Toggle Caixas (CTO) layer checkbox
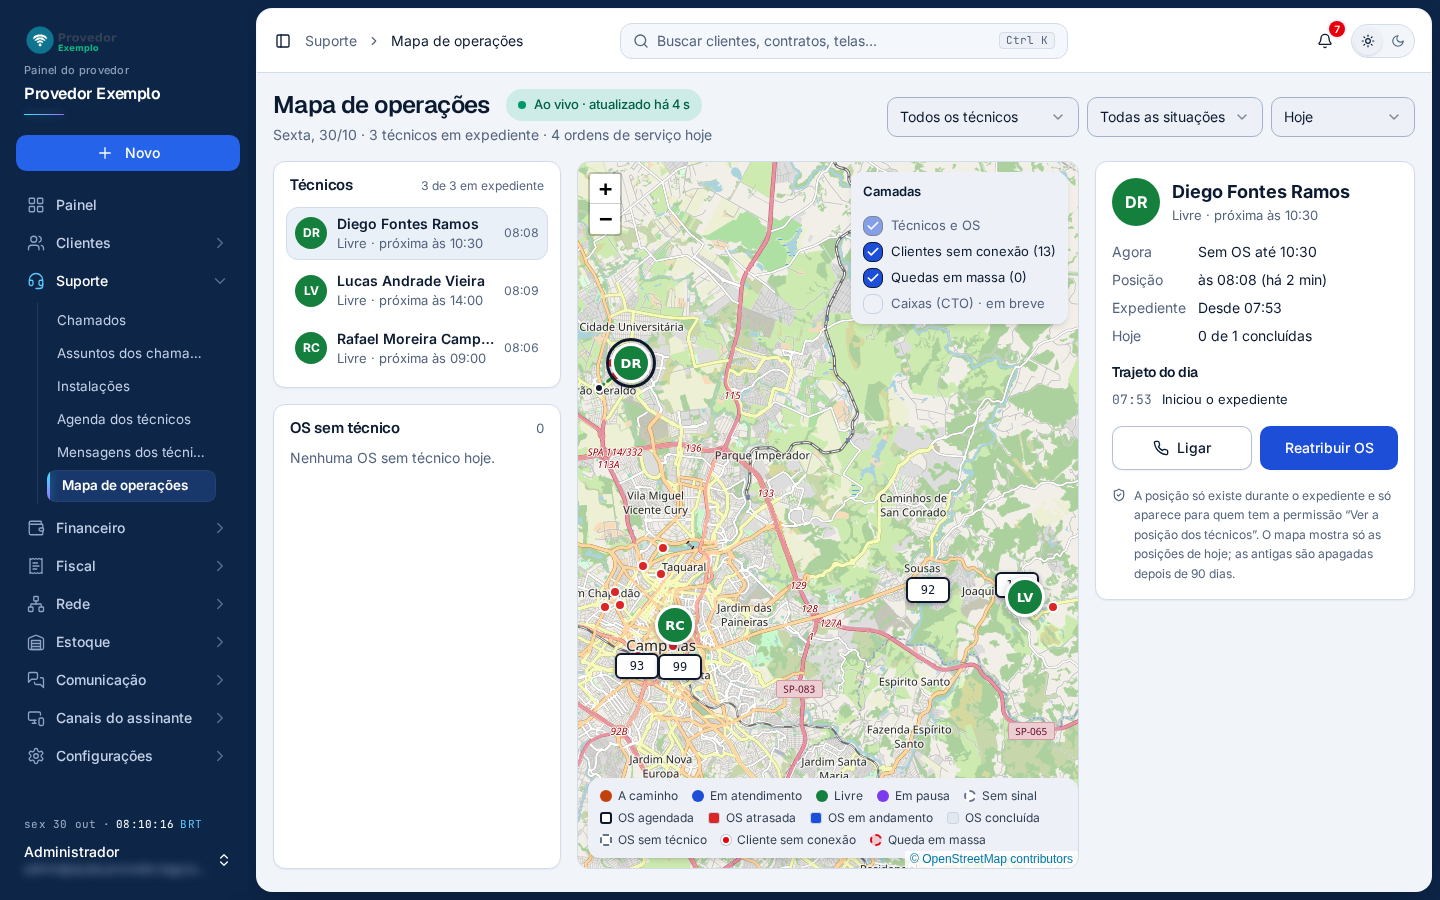Screen dimensions: 1440x900 coord(873,304)
